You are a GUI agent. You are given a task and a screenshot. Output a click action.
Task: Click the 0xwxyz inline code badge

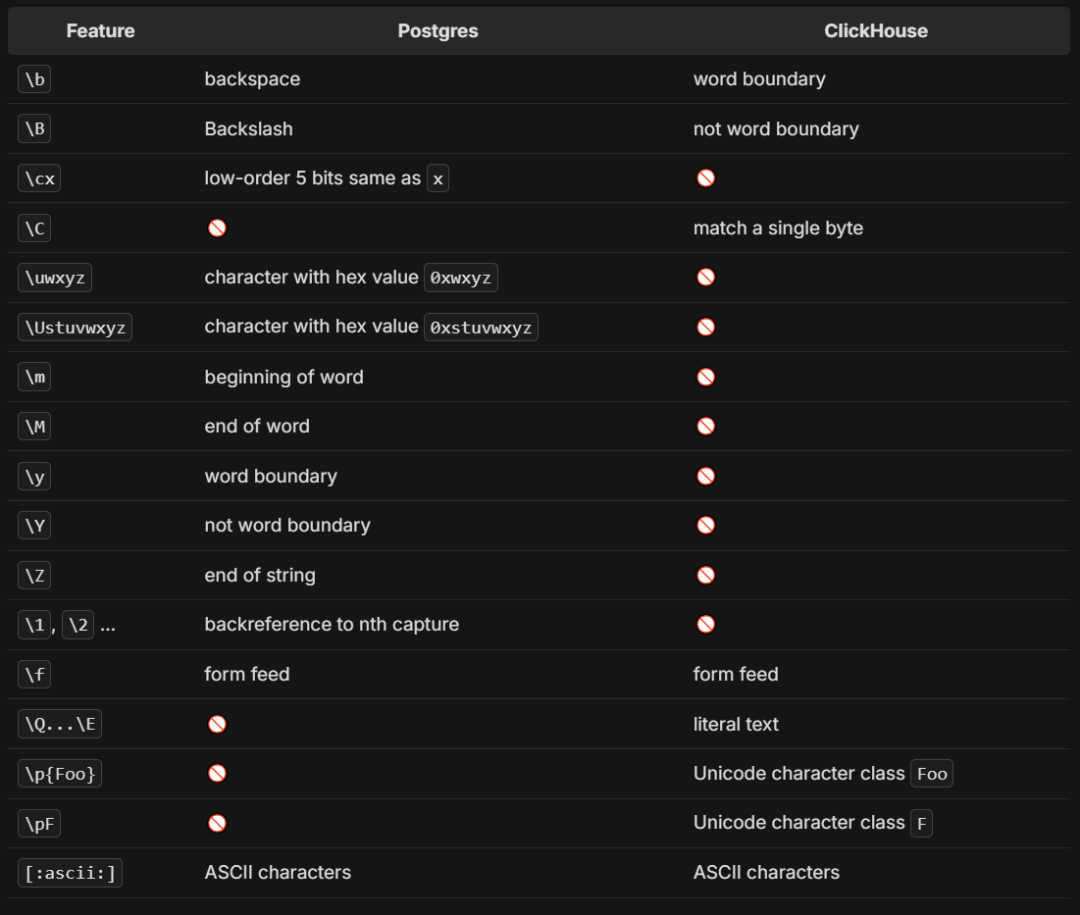point(461,278)
